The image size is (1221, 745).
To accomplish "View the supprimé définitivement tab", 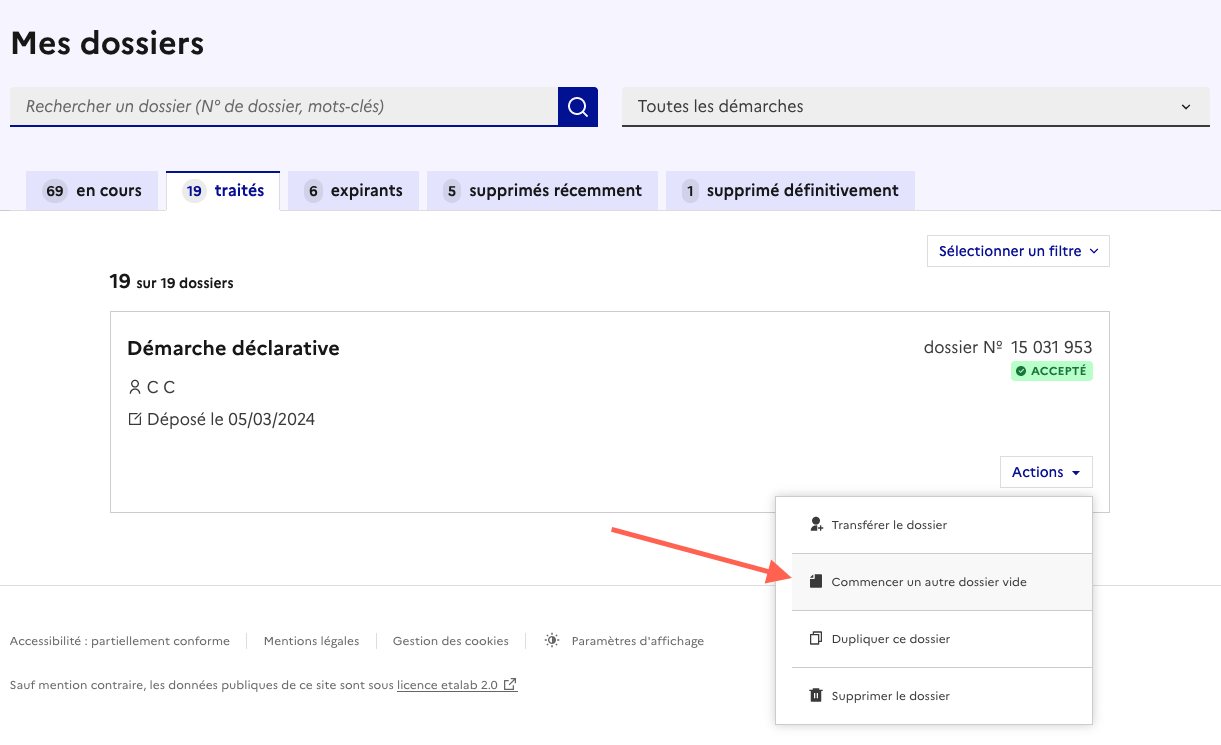I will (789, 191).
